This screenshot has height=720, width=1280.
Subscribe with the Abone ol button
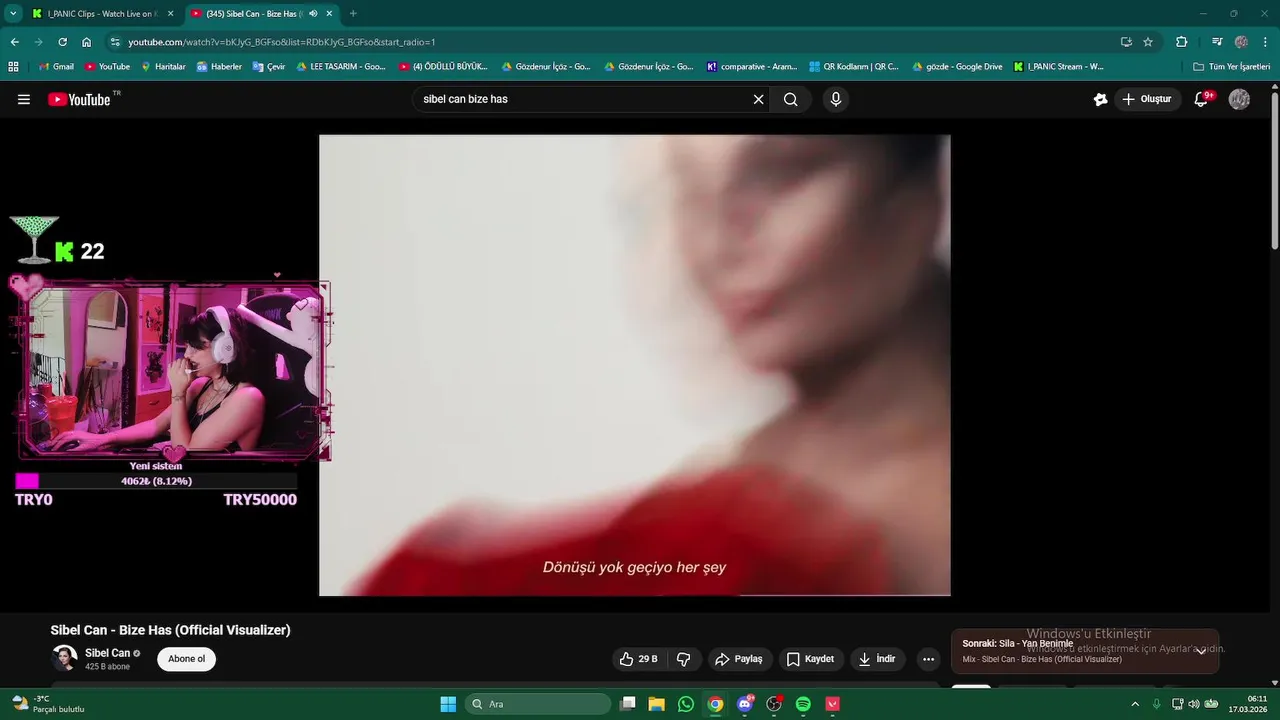tap(186, 659)
